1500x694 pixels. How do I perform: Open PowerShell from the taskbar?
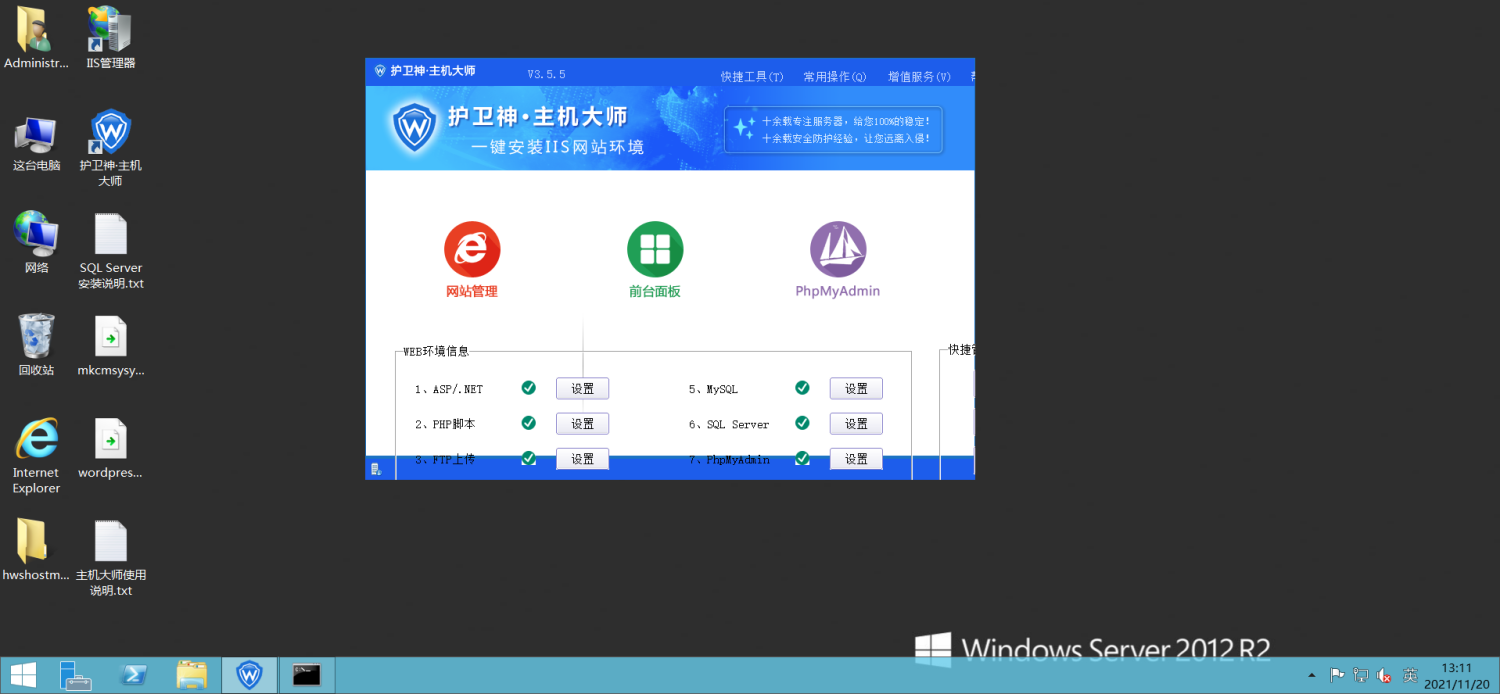click(133, 675)
